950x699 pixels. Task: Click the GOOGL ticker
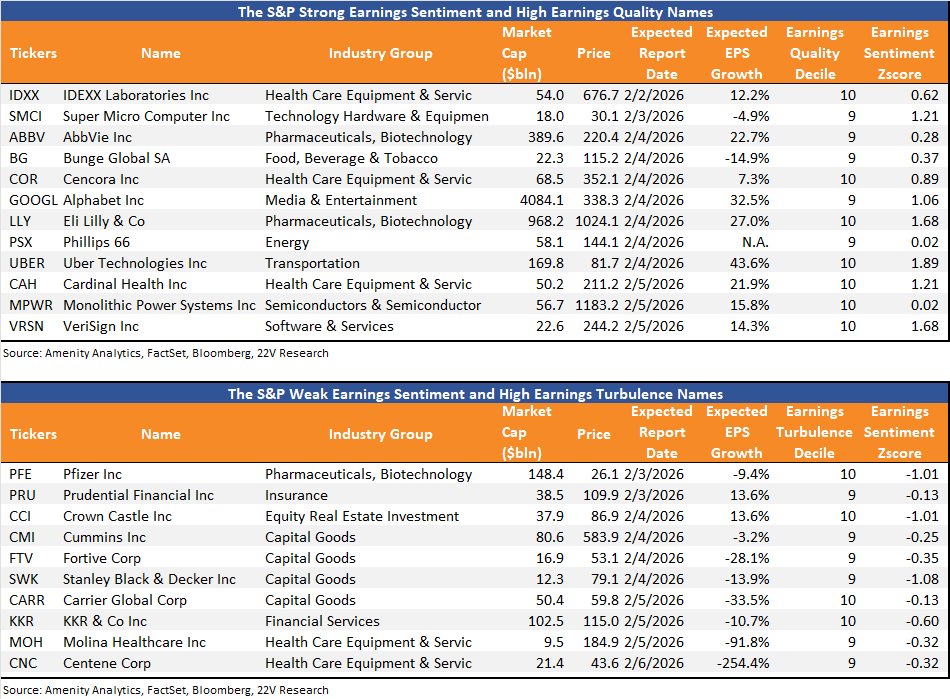click(x=33, y=200)
